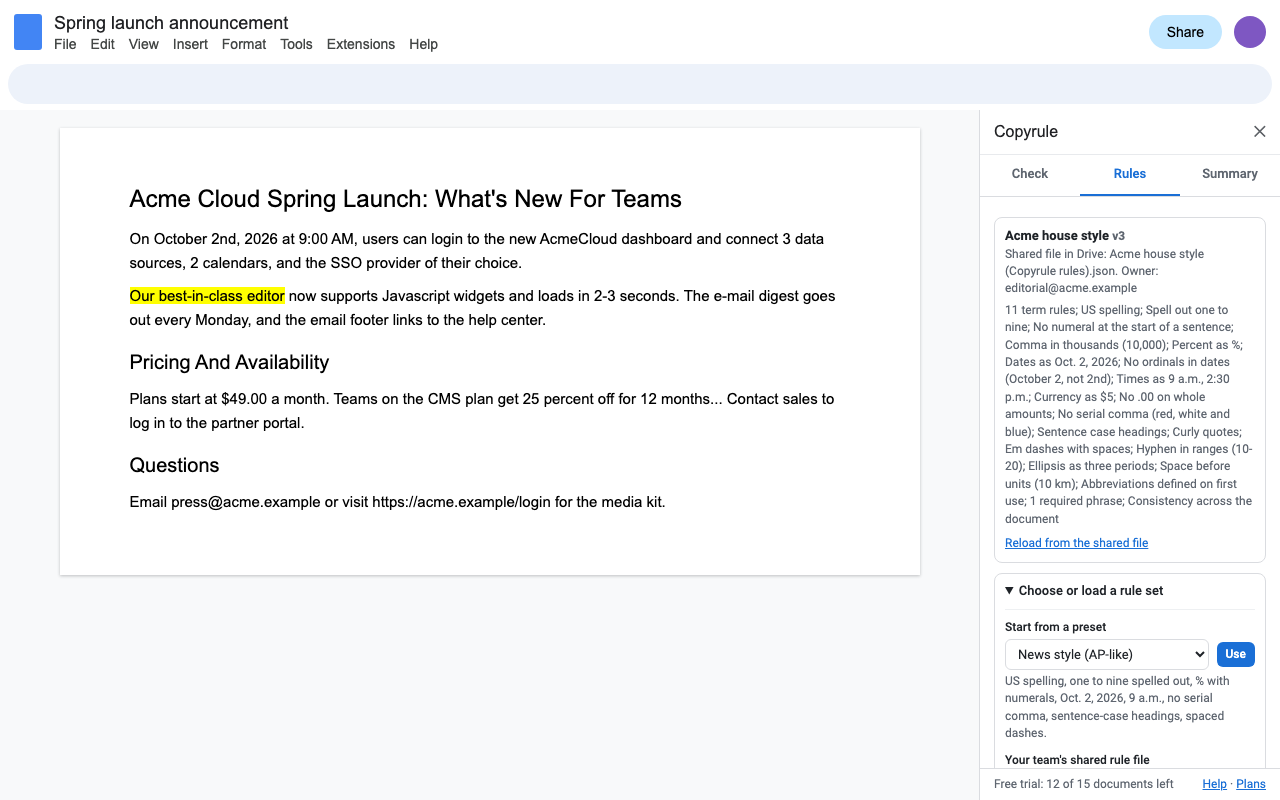Click the empty toolbar bar below the menus
Image resolution: width=1280 pixels, height=800 pixels.
click(640, 84)
